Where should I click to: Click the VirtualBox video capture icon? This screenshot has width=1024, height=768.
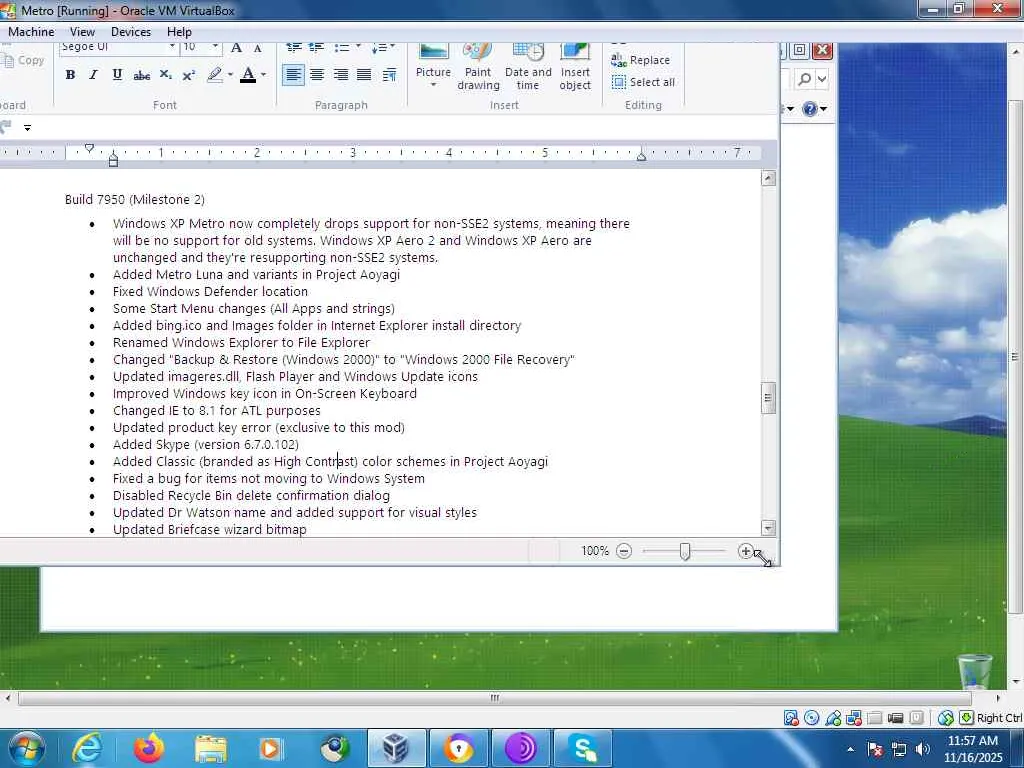point(895,718)
